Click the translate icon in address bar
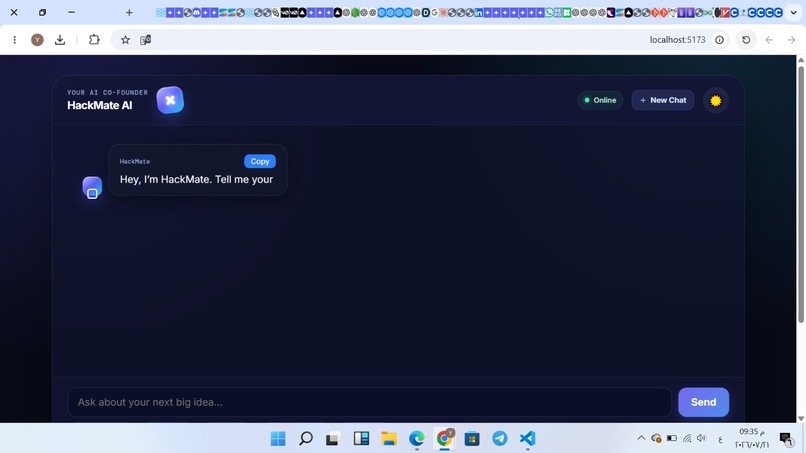This screenshot has width=806, height=453. (145, 40)
